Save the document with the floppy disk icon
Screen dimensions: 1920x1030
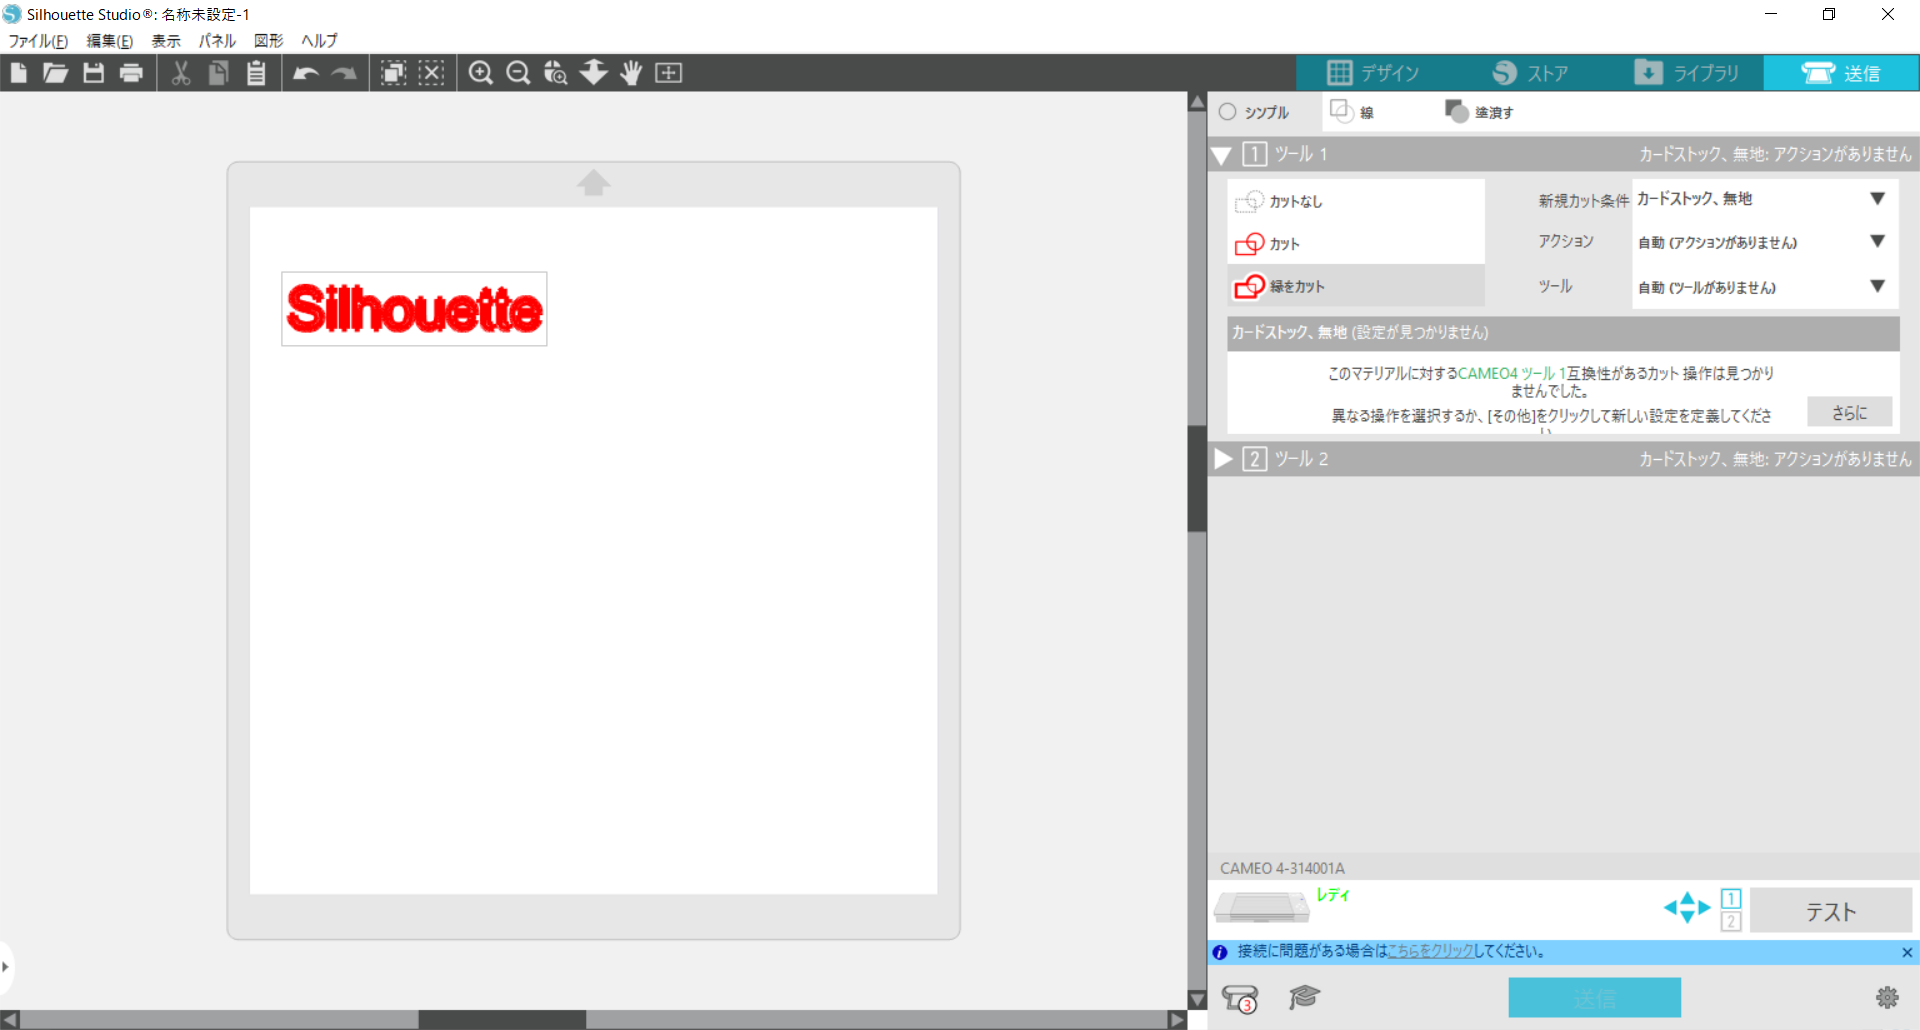point(93,73)
